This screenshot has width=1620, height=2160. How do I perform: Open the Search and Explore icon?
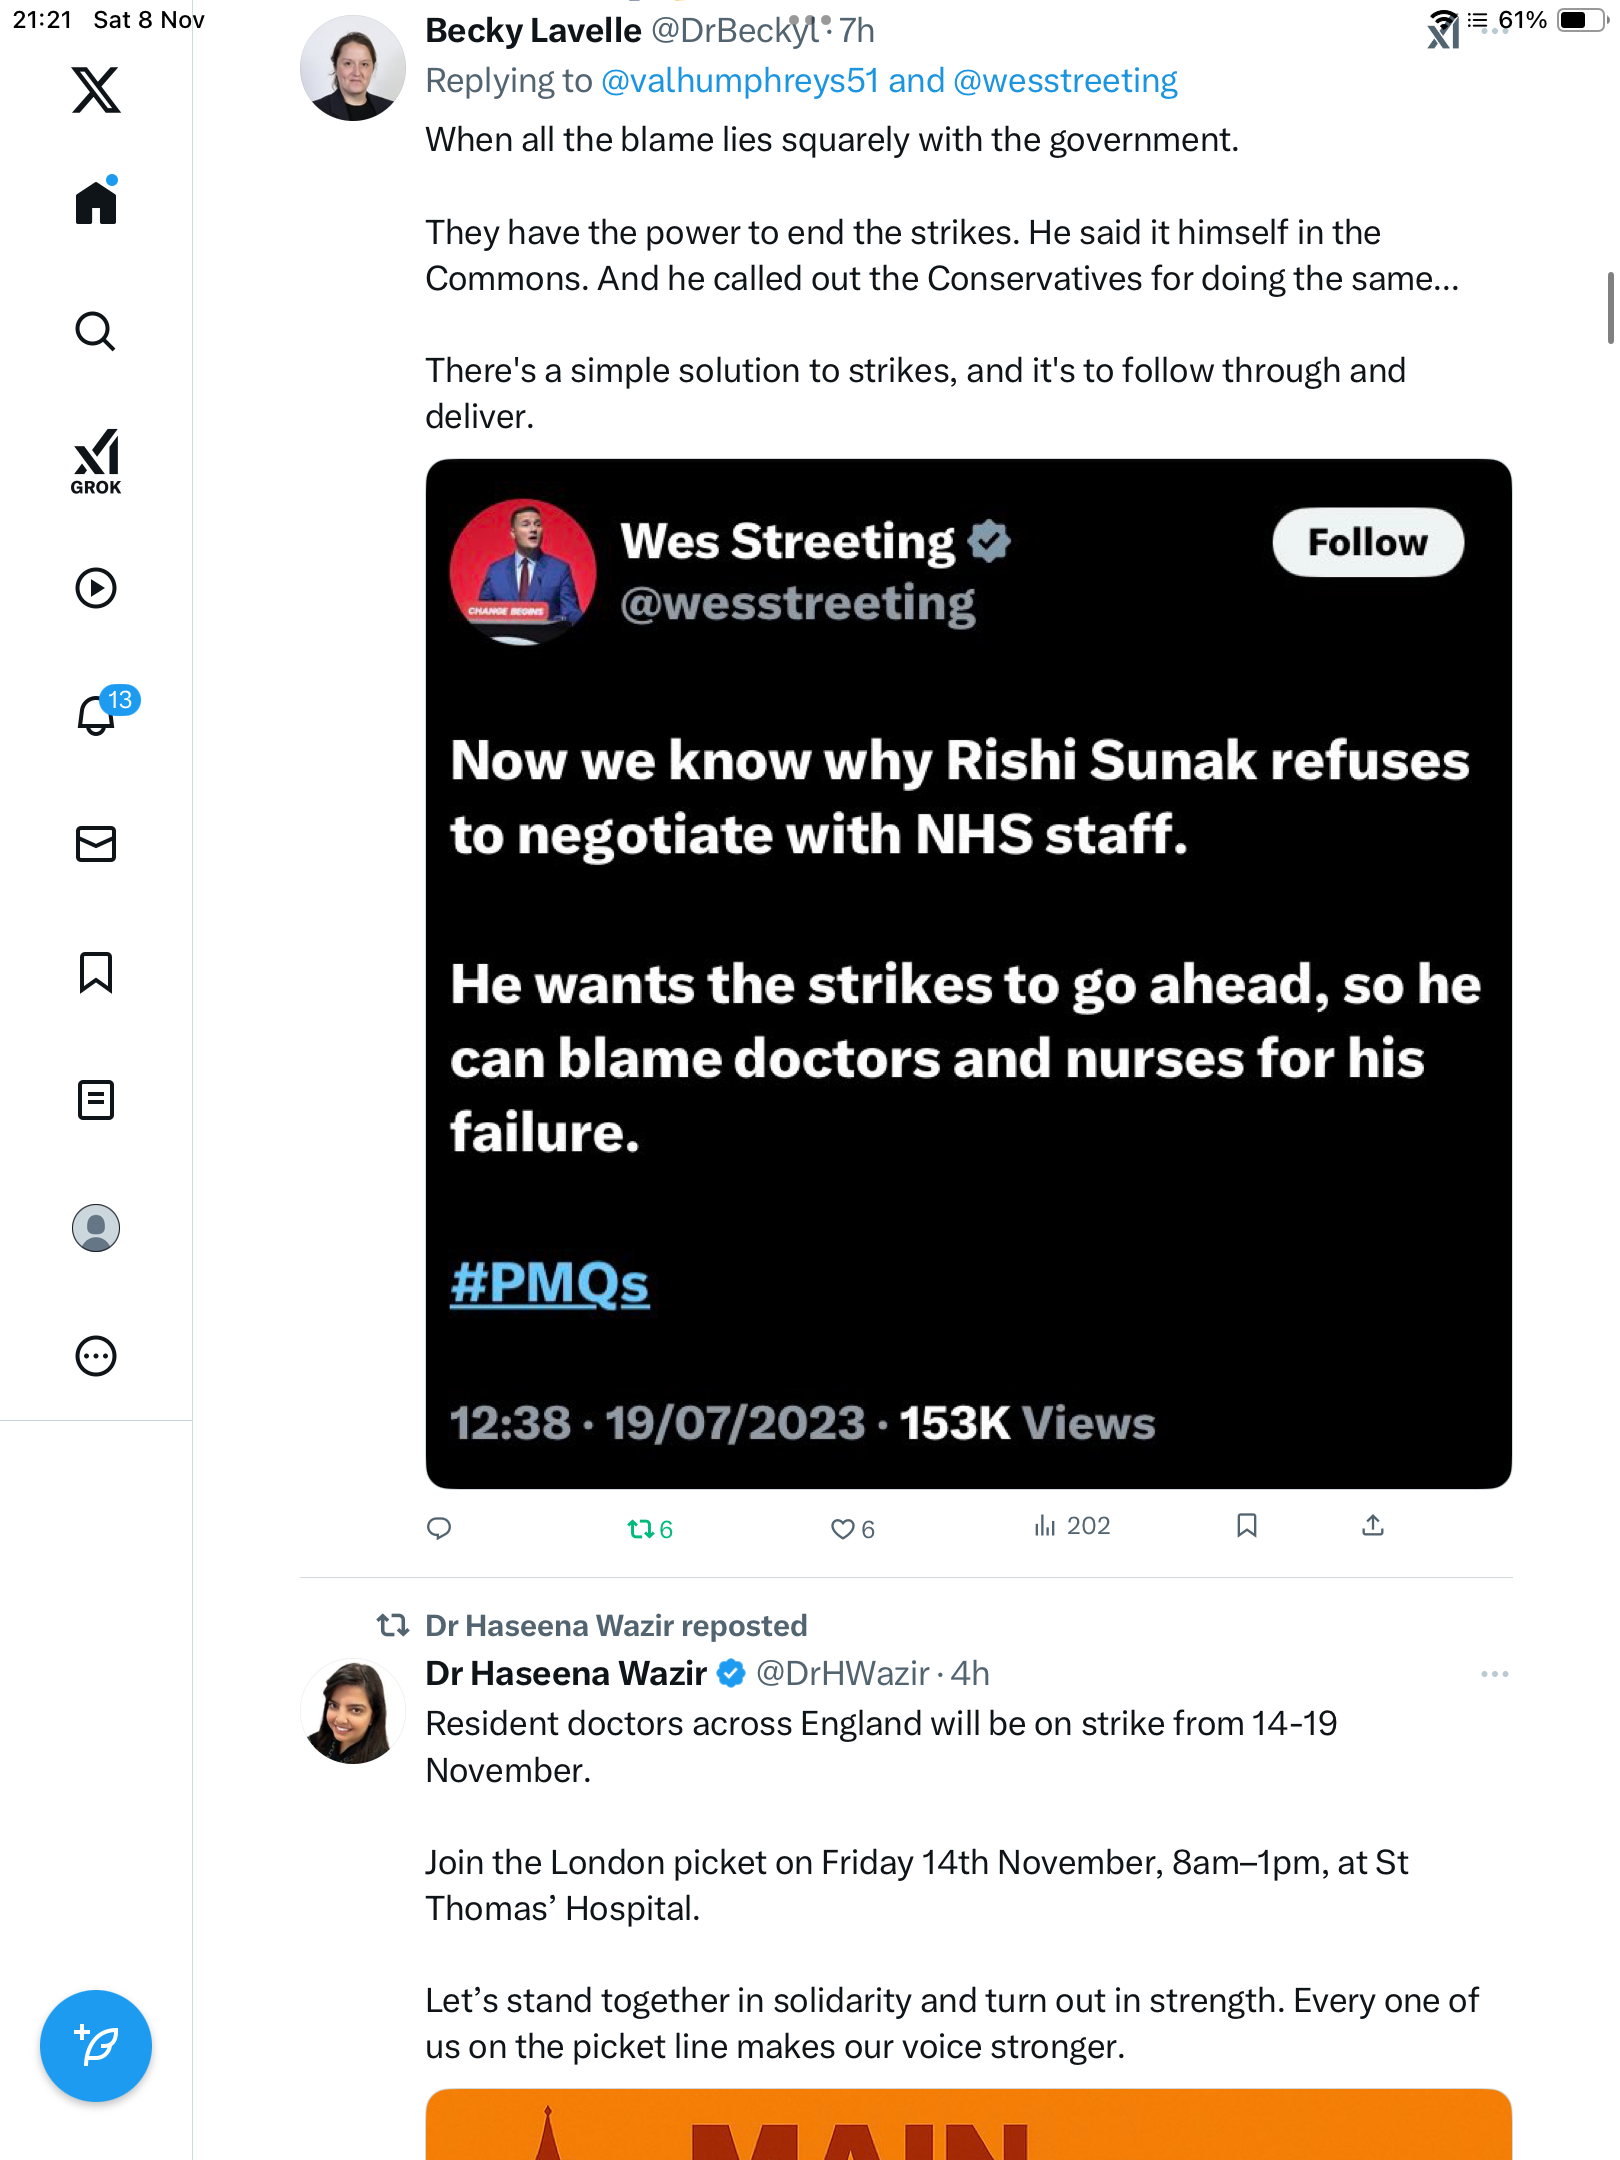tap(96, 331)
